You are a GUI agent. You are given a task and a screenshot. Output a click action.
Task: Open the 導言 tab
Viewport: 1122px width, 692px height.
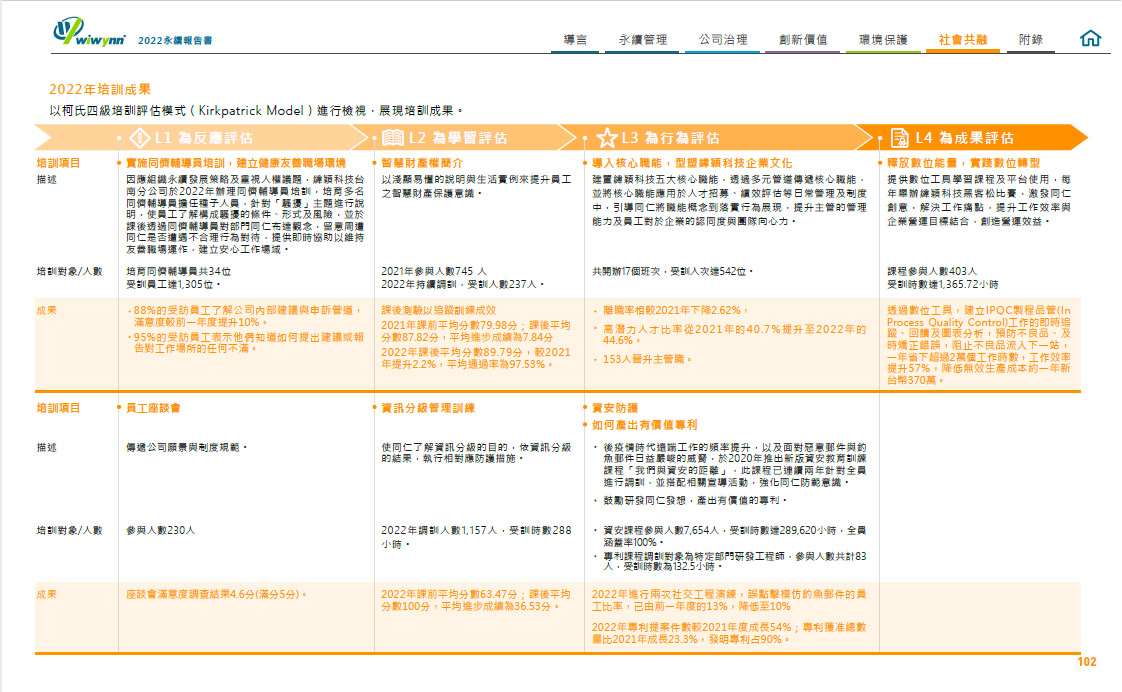click(575, 40)
